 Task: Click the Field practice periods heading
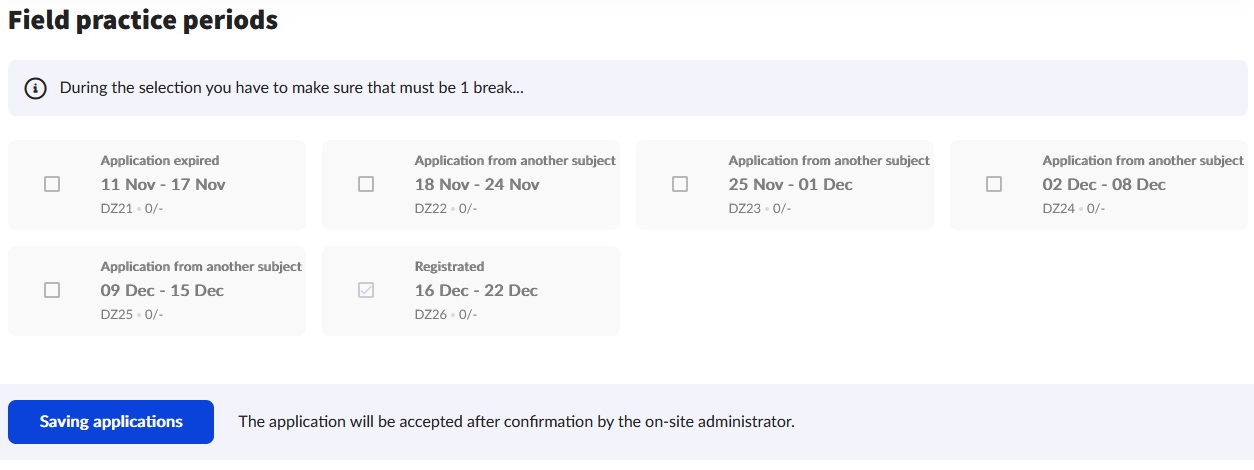point(143,20)
